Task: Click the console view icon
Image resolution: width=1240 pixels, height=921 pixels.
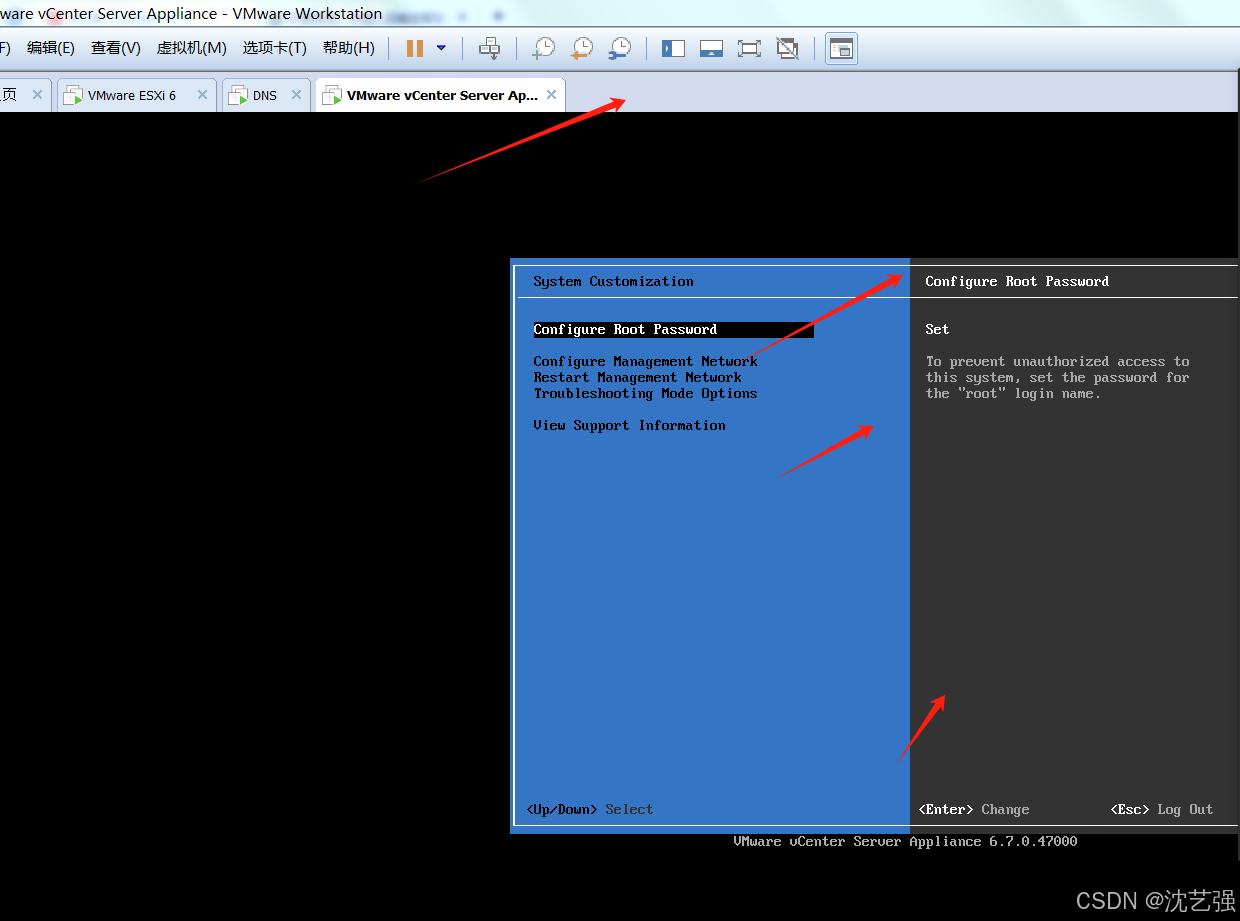Action: coord(841,48)
